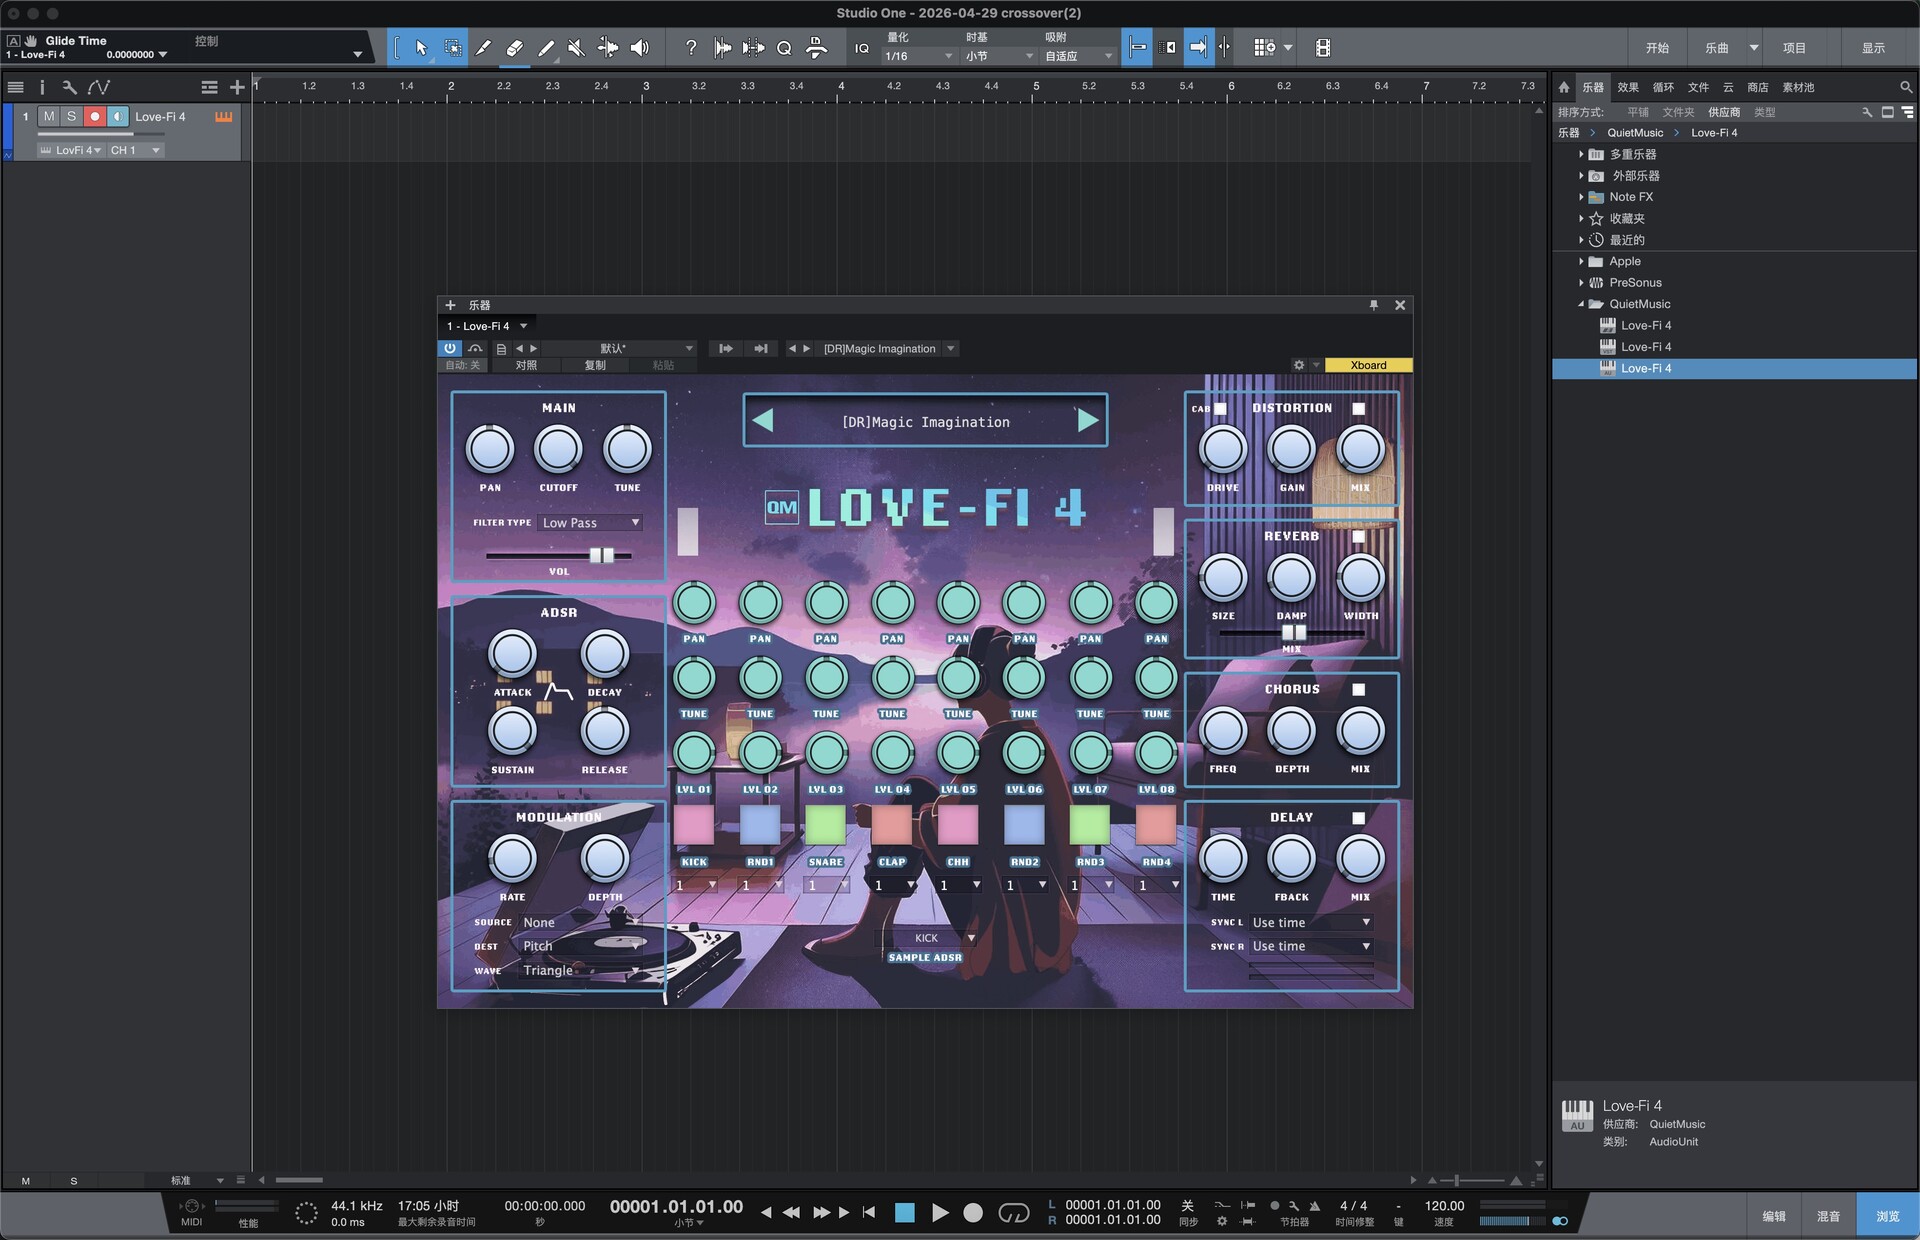Open the question mark help tool

coord(690,47)
